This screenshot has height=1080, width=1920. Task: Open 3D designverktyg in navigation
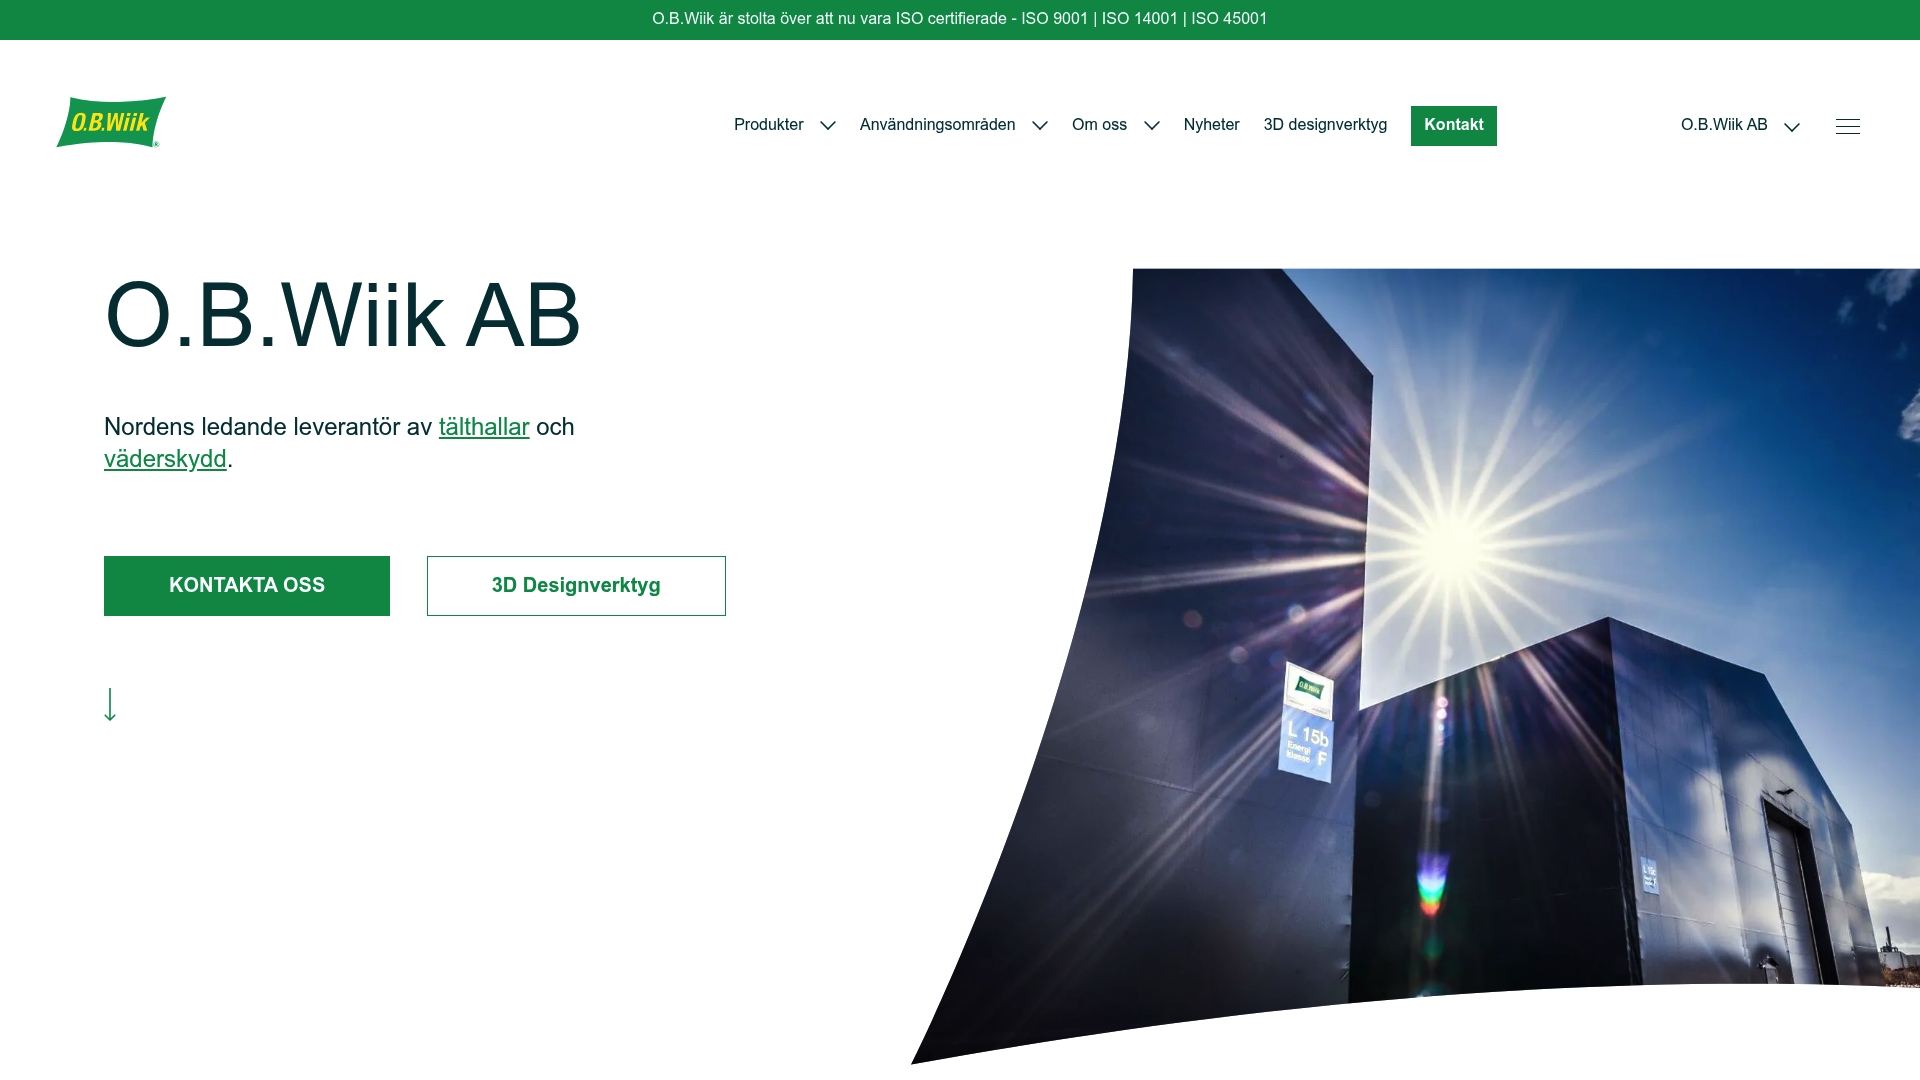[1325, 125]
